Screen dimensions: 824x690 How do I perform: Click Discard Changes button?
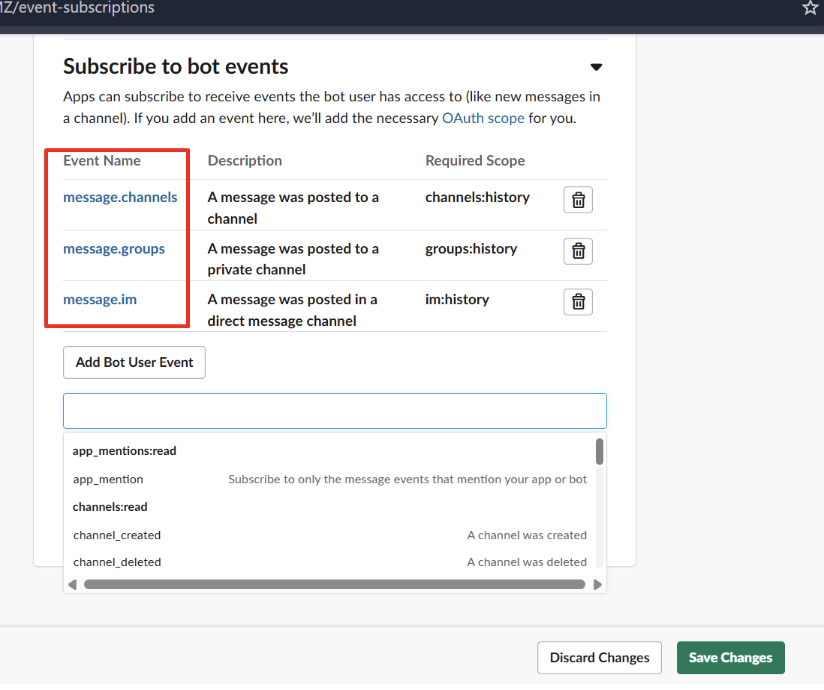(x=599, y=657)
